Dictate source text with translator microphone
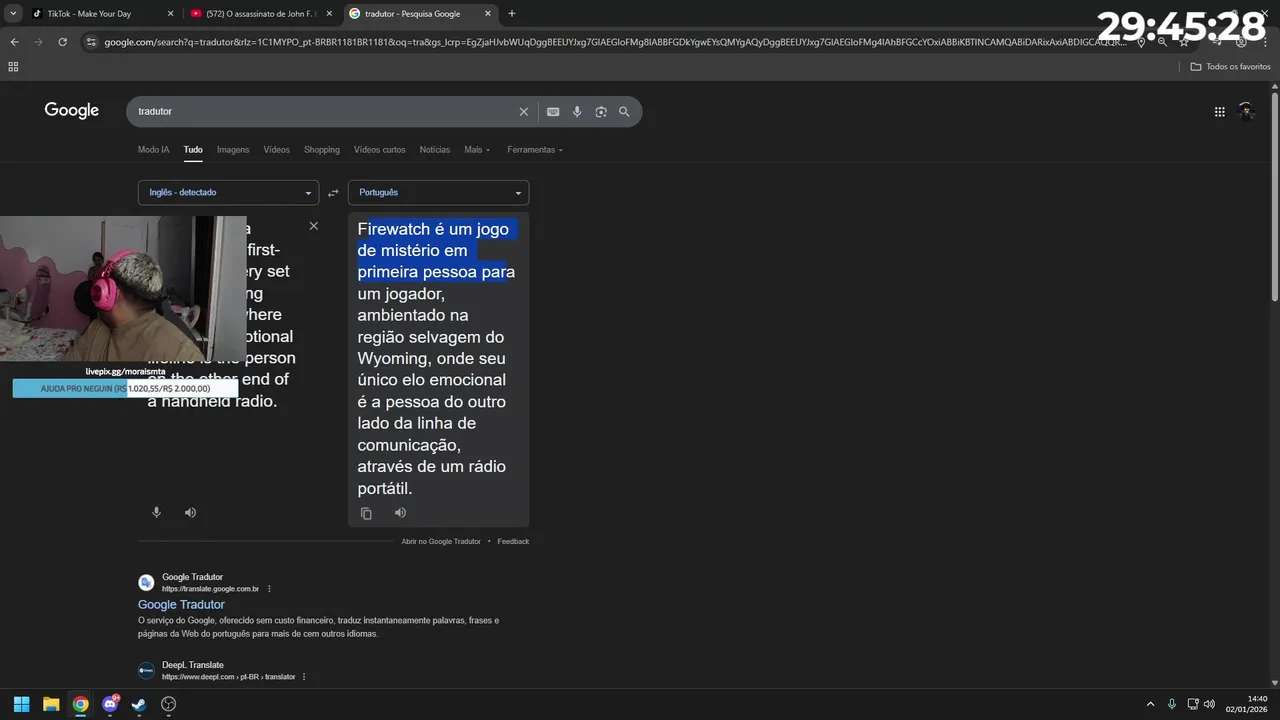 coord(156,512)
